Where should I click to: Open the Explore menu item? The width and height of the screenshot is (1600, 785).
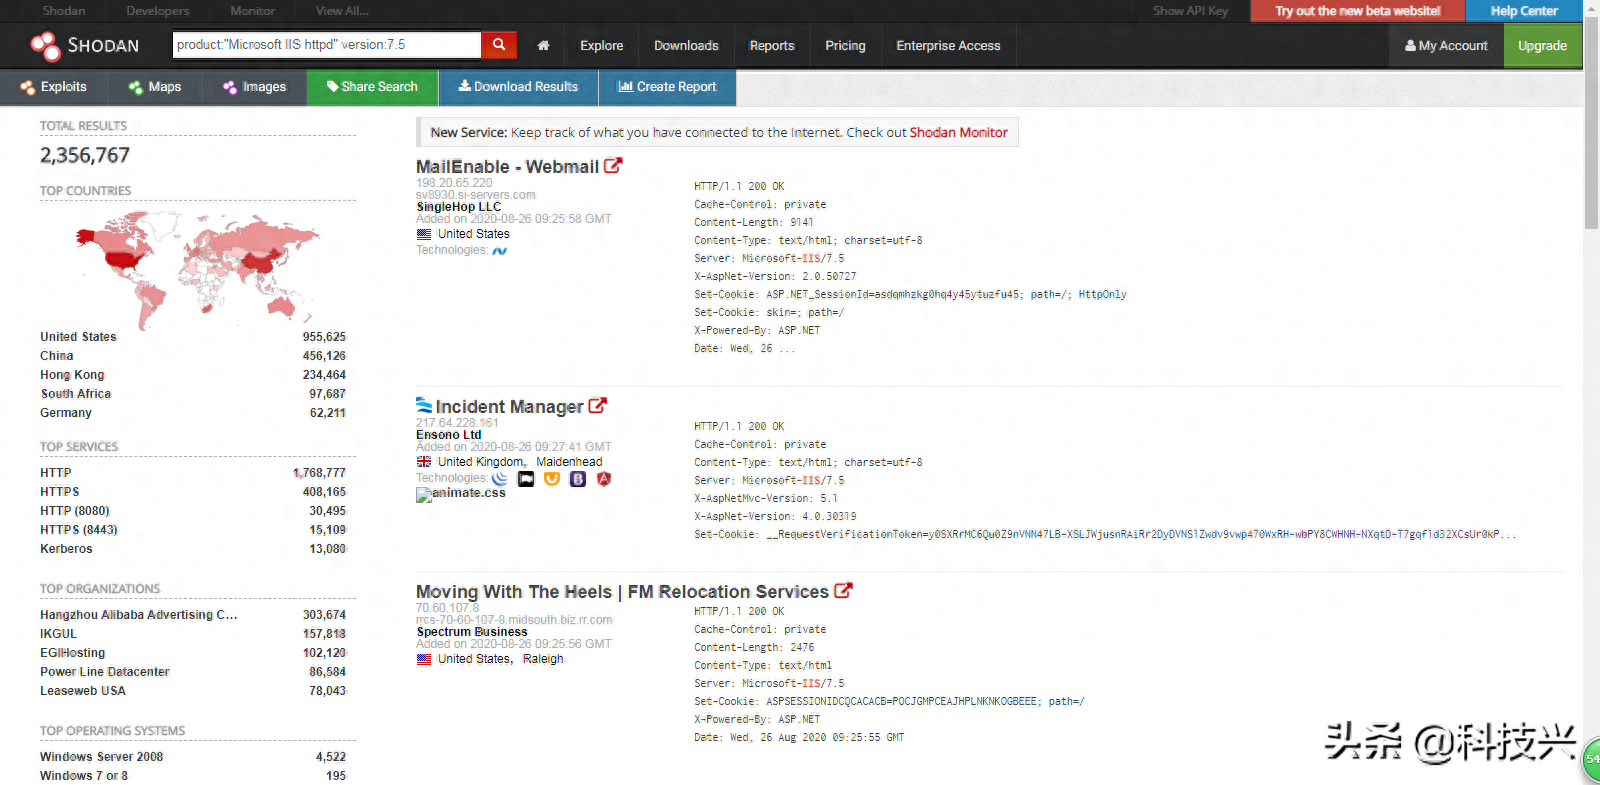click(602, 46)
